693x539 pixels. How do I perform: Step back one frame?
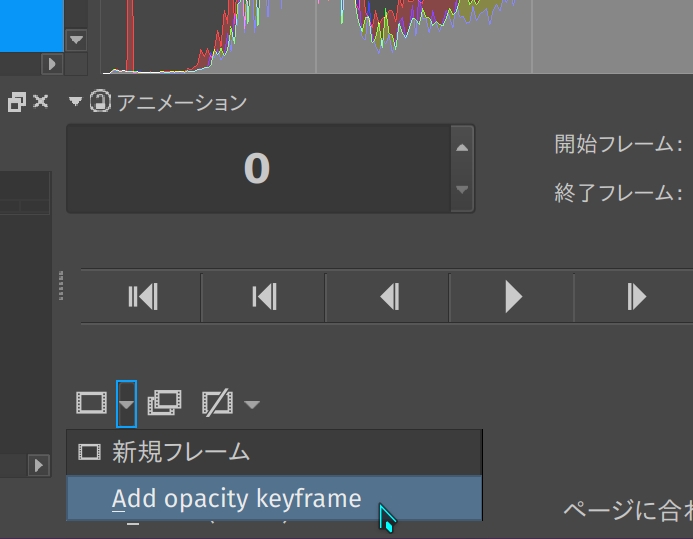pos(389,296)
